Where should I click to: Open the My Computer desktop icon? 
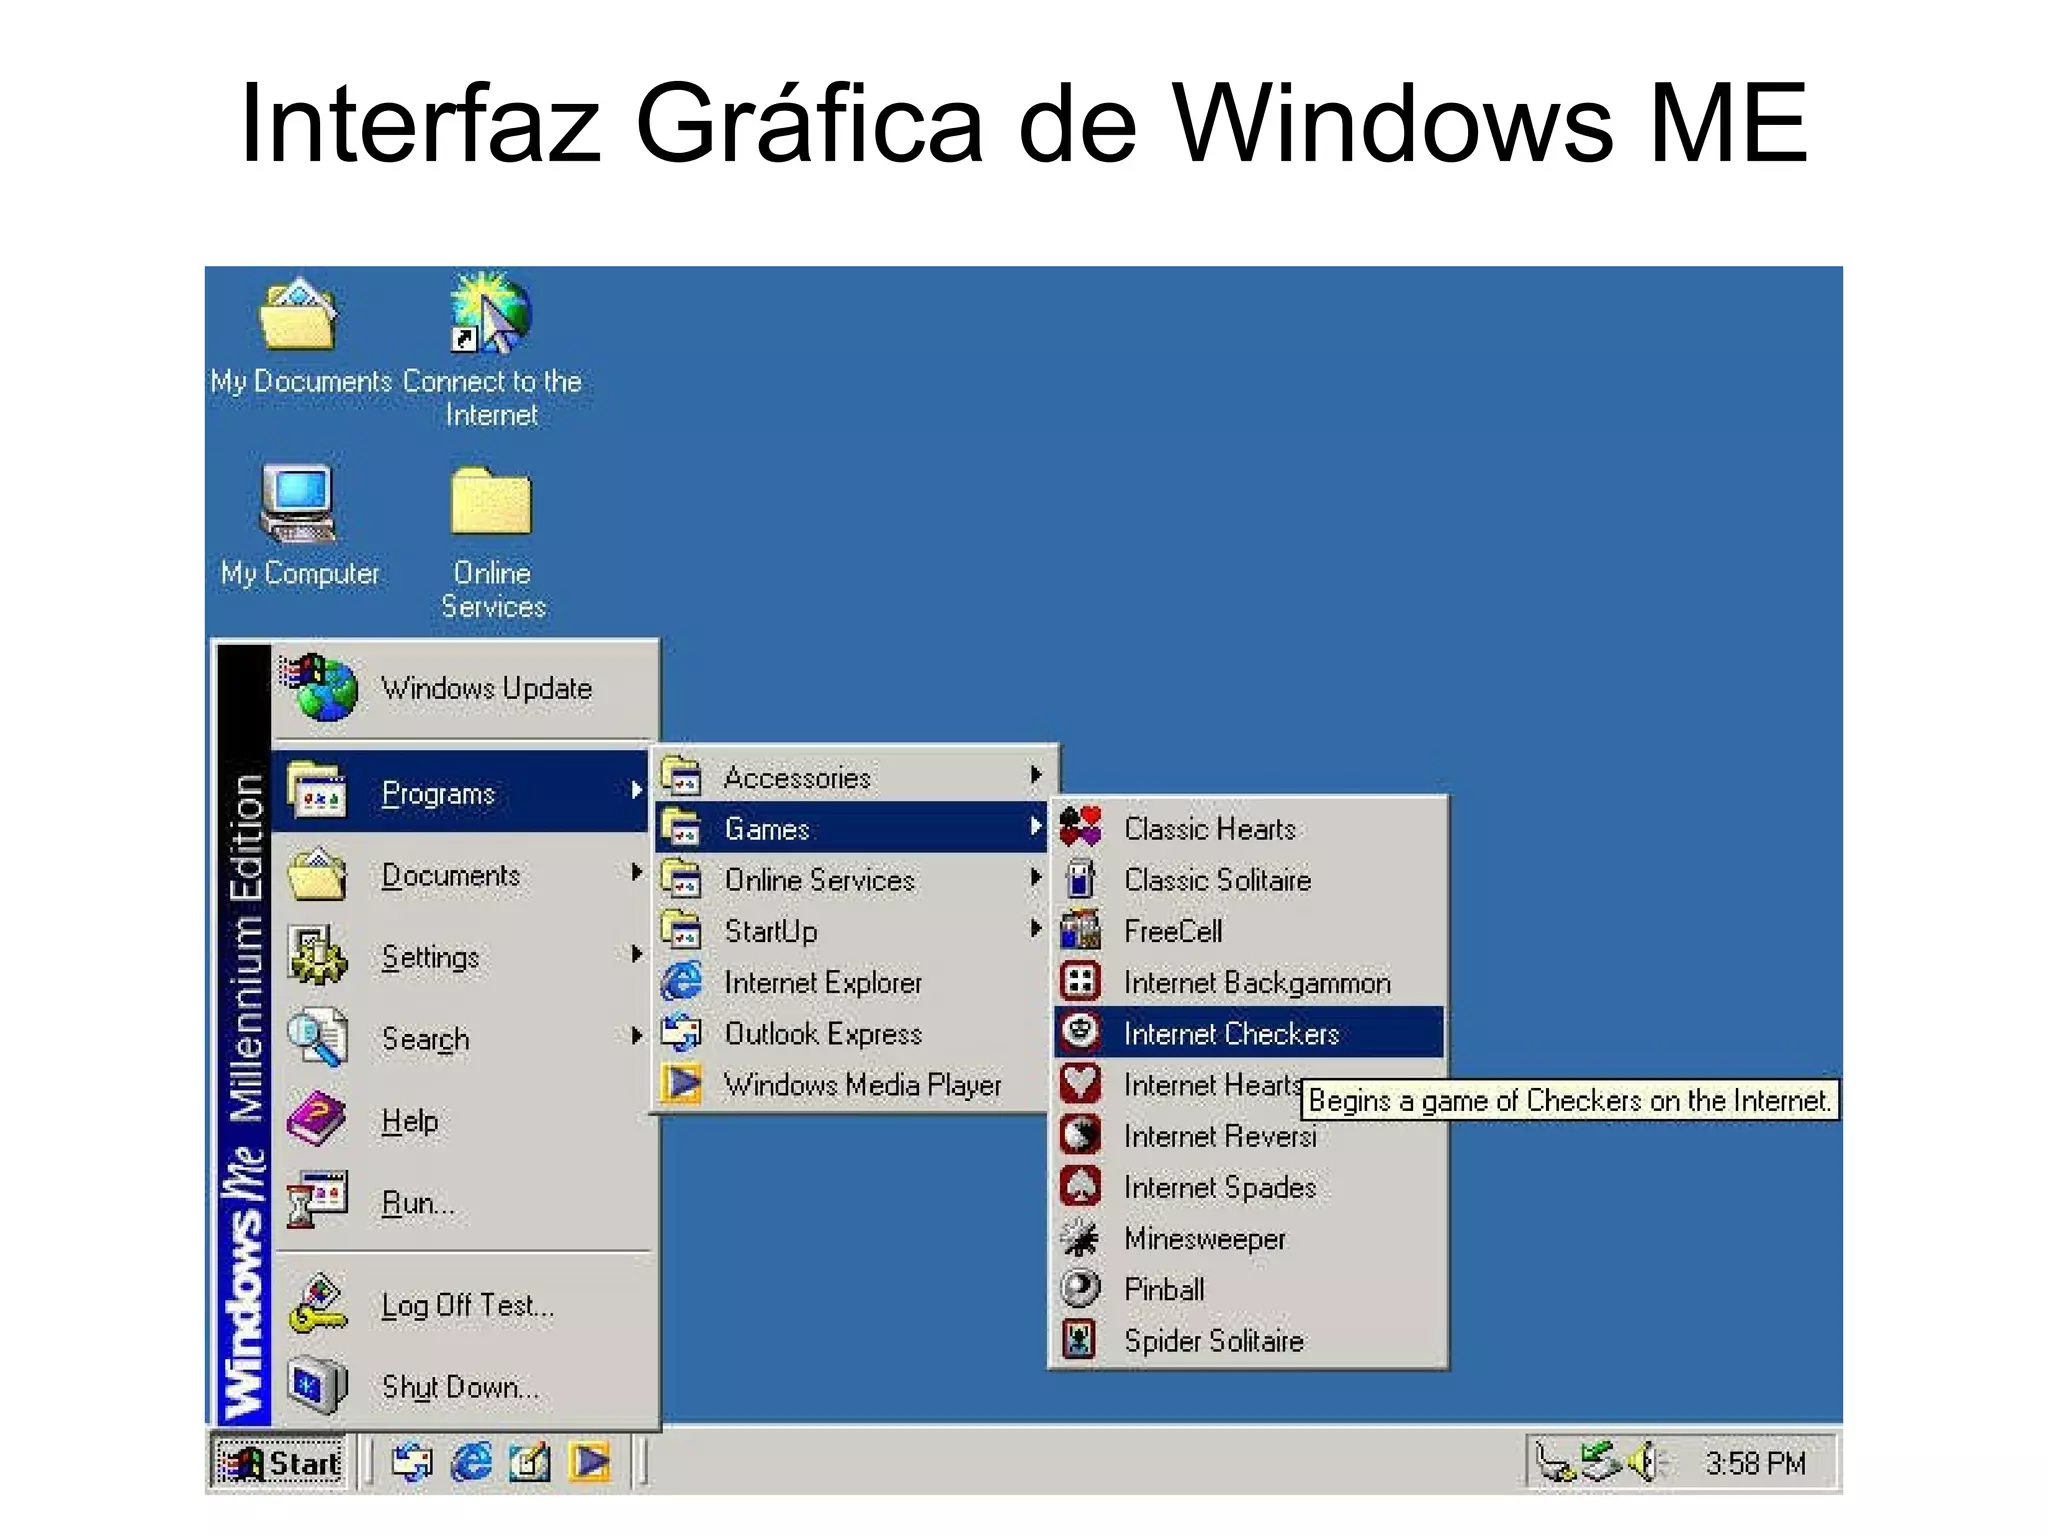298,503
